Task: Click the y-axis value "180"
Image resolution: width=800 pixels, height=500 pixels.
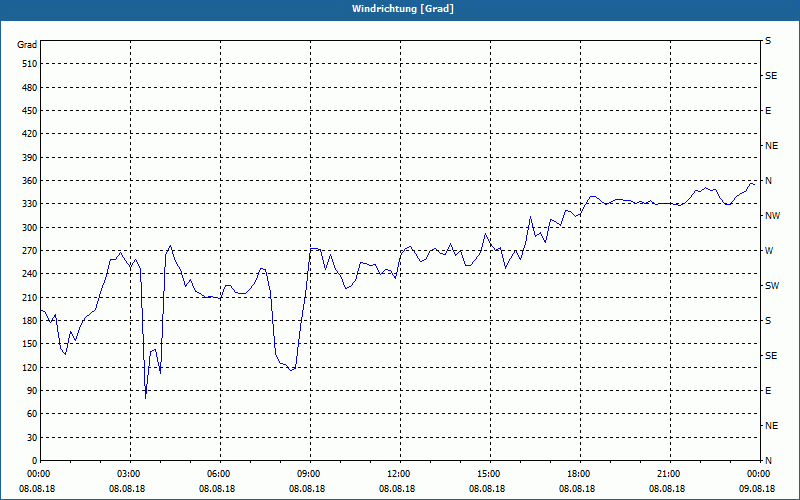Action: 30,321
